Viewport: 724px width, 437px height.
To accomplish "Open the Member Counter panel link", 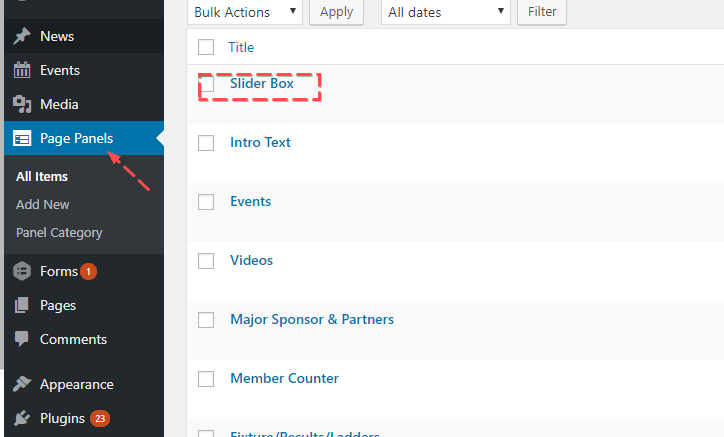I will (284, 378).
